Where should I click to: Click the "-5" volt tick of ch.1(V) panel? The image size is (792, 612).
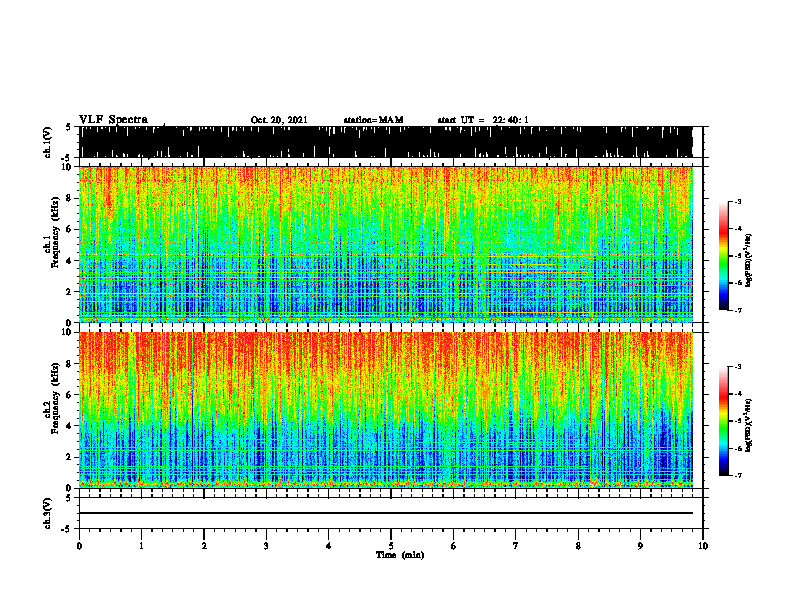67,158
